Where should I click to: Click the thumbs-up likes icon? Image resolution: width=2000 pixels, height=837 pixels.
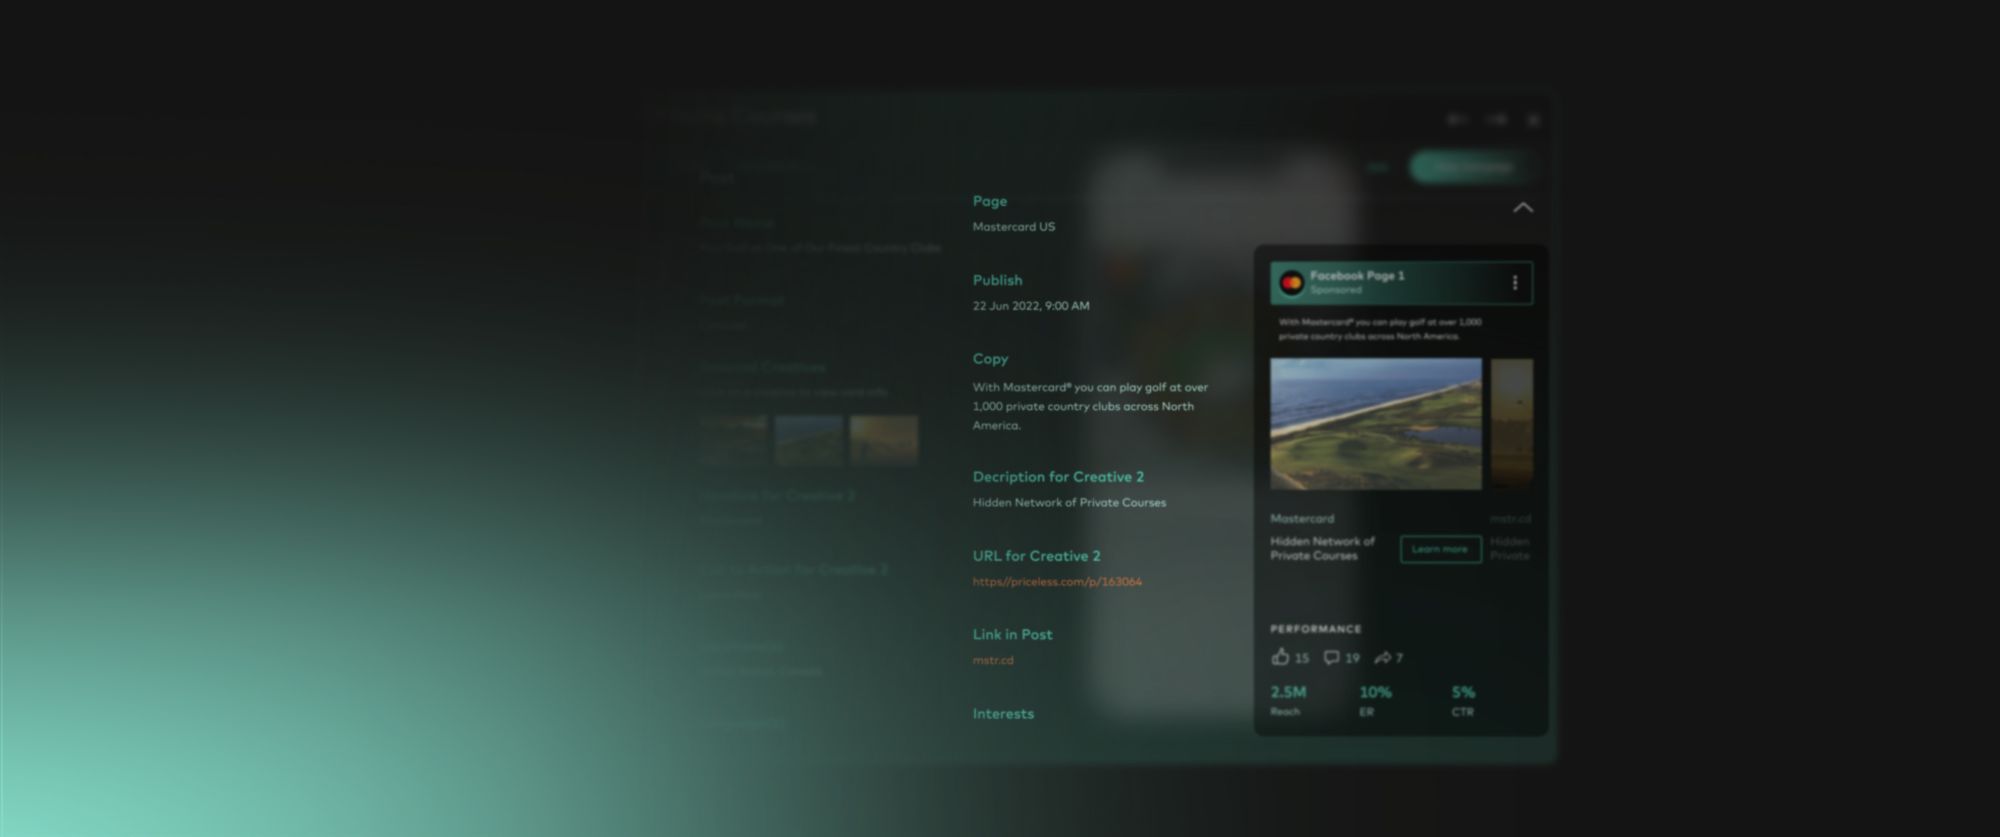coord(1281,657)
